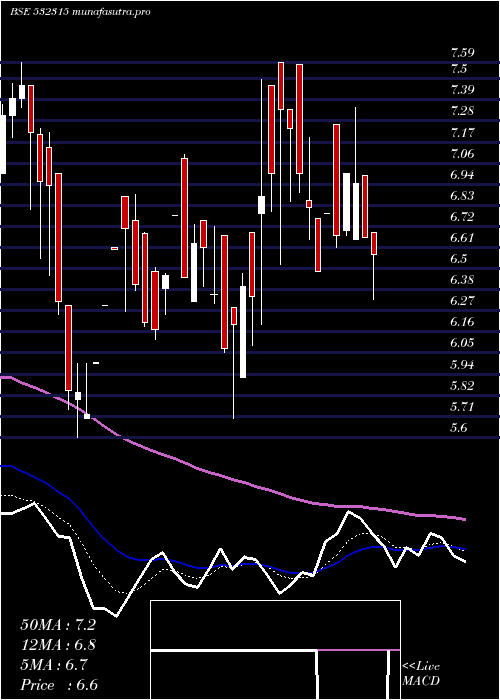
Task: Click the 12MA : 6.8 readout
Action: point(58,645)
